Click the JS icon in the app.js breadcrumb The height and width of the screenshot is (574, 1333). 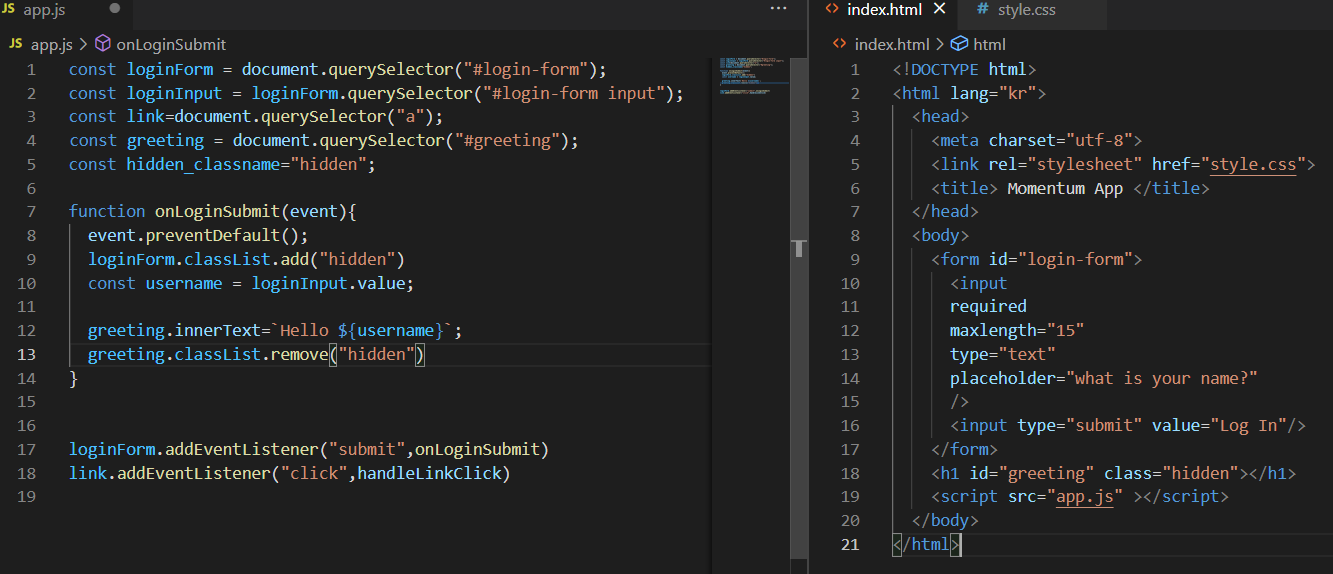pyautogui.click(x=16, y=44)
